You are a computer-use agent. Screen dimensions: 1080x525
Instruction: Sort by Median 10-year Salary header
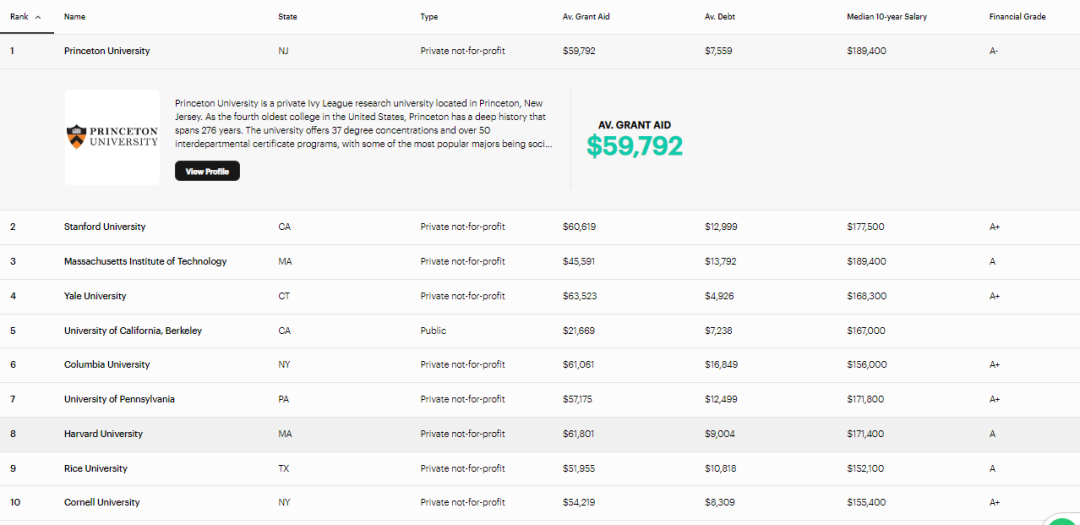click(886, 17)
